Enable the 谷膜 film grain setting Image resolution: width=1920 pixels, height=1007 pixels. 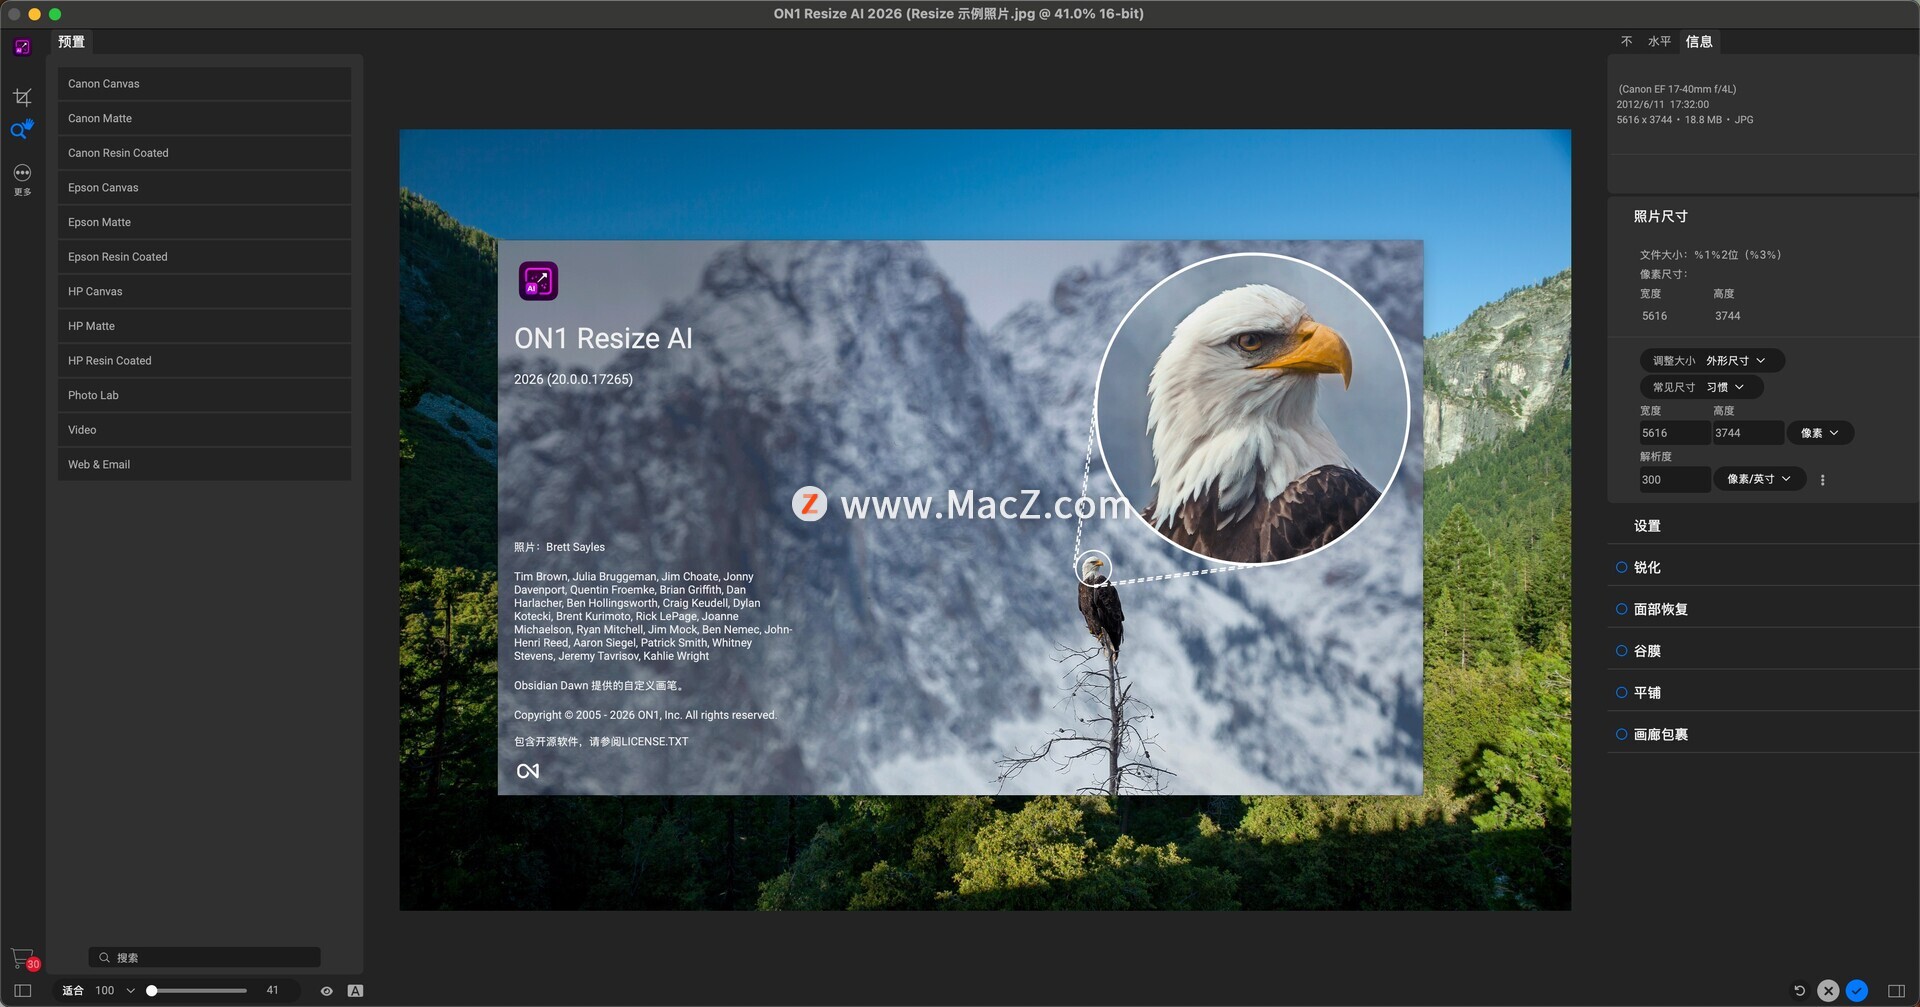1622,651
